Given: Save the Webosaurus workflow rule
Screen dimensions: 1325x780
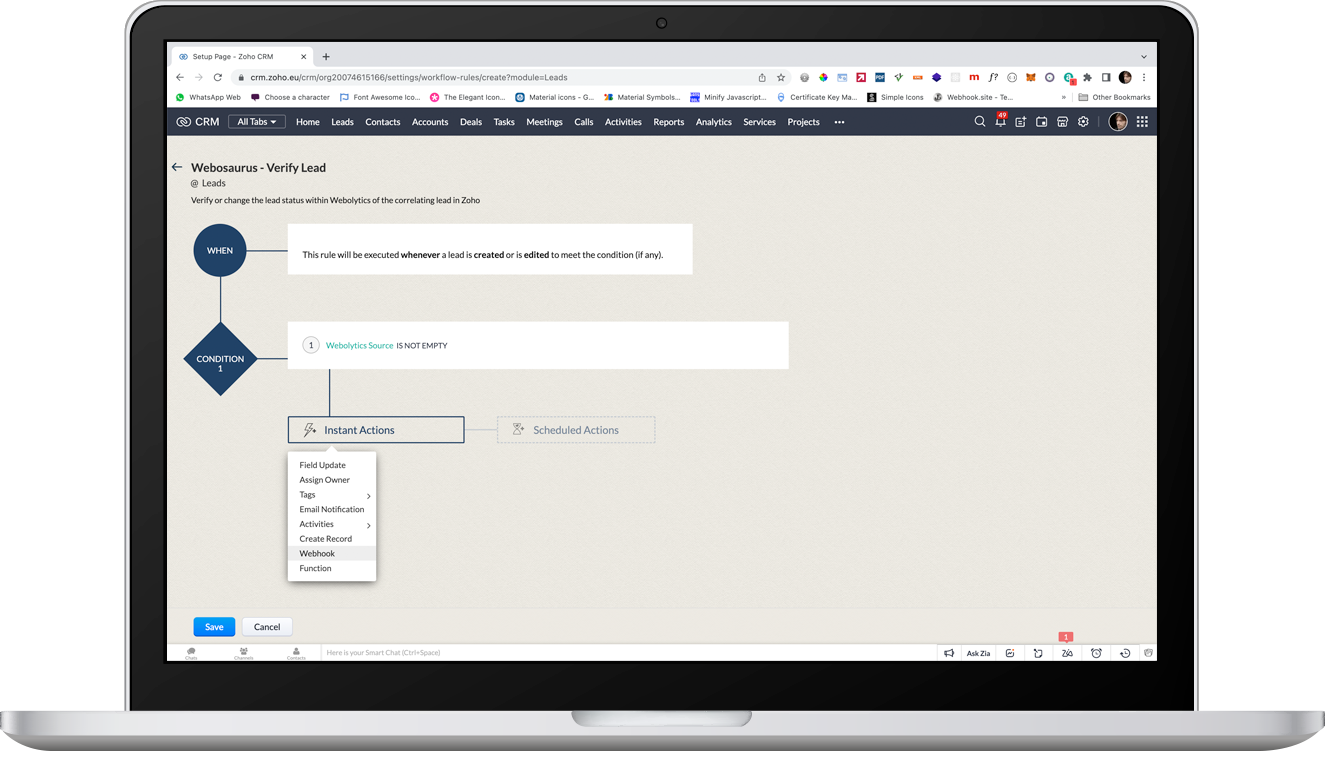Looking at the screenshot, I should [x=214, y=626].
